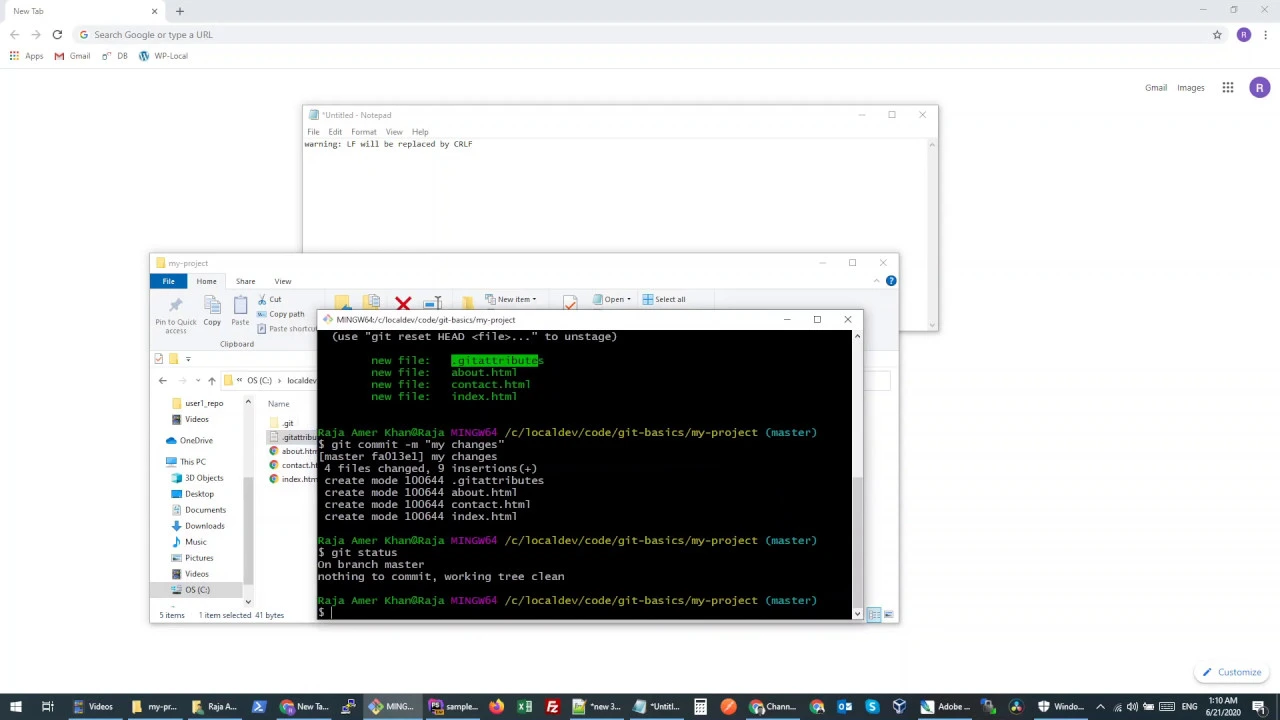The width and height of the screenshot is (1280, 720).
Task: Open the New item dropdown
Action: tap(511, 299)
